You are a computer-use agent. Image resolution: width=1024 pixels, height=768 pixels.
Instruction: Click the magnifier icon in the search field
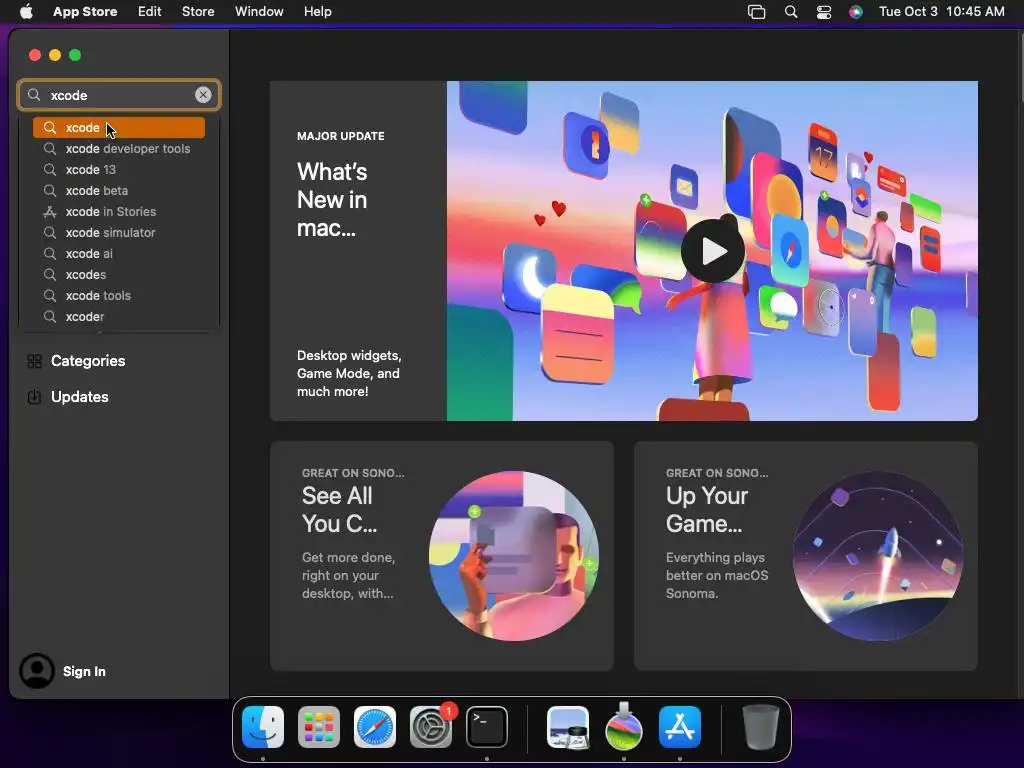(x=34, y=95)
